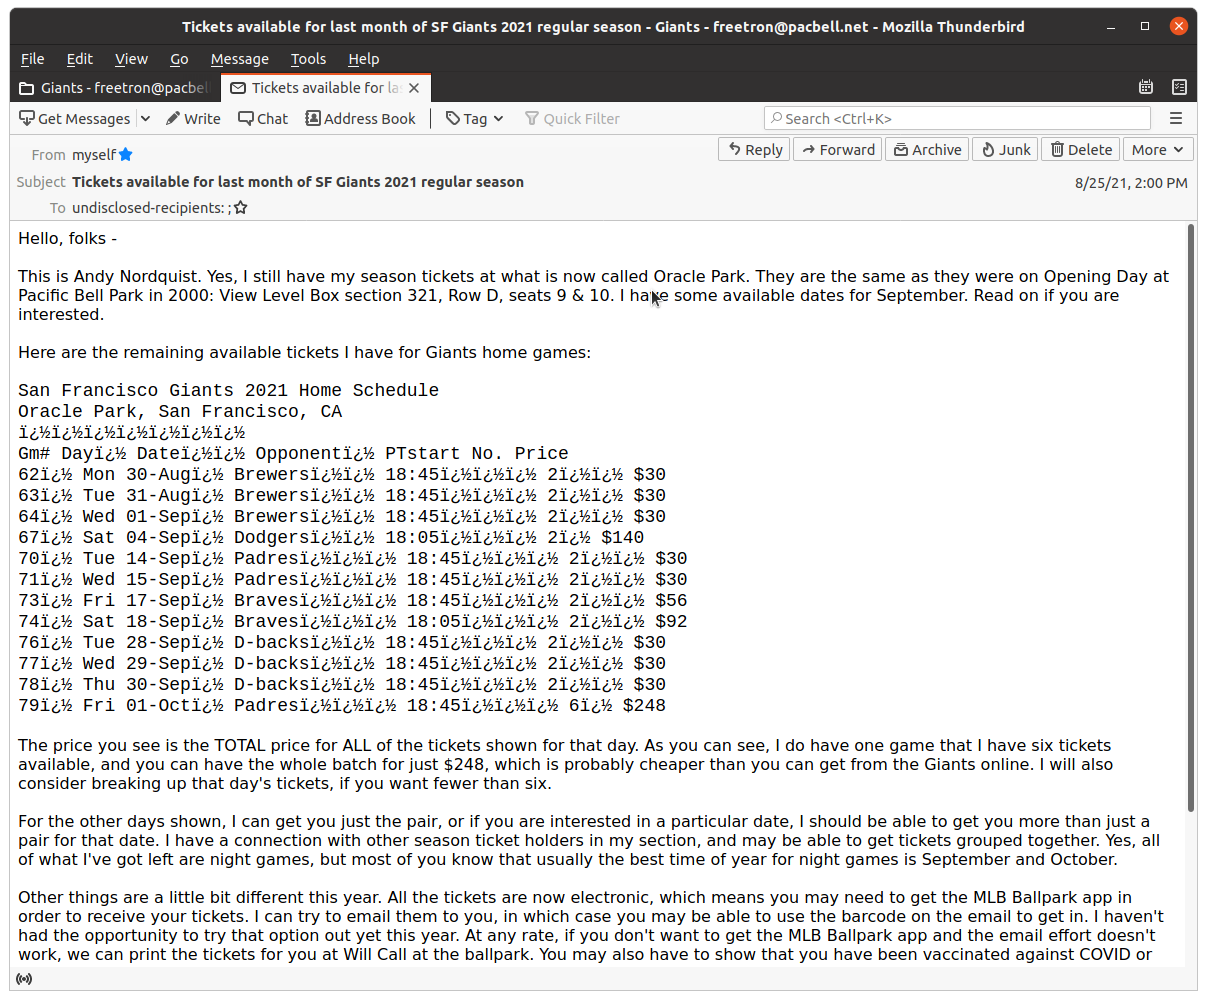Write a new message
Viewport: 1207px width, 1000px height.
tap(193, 118)
